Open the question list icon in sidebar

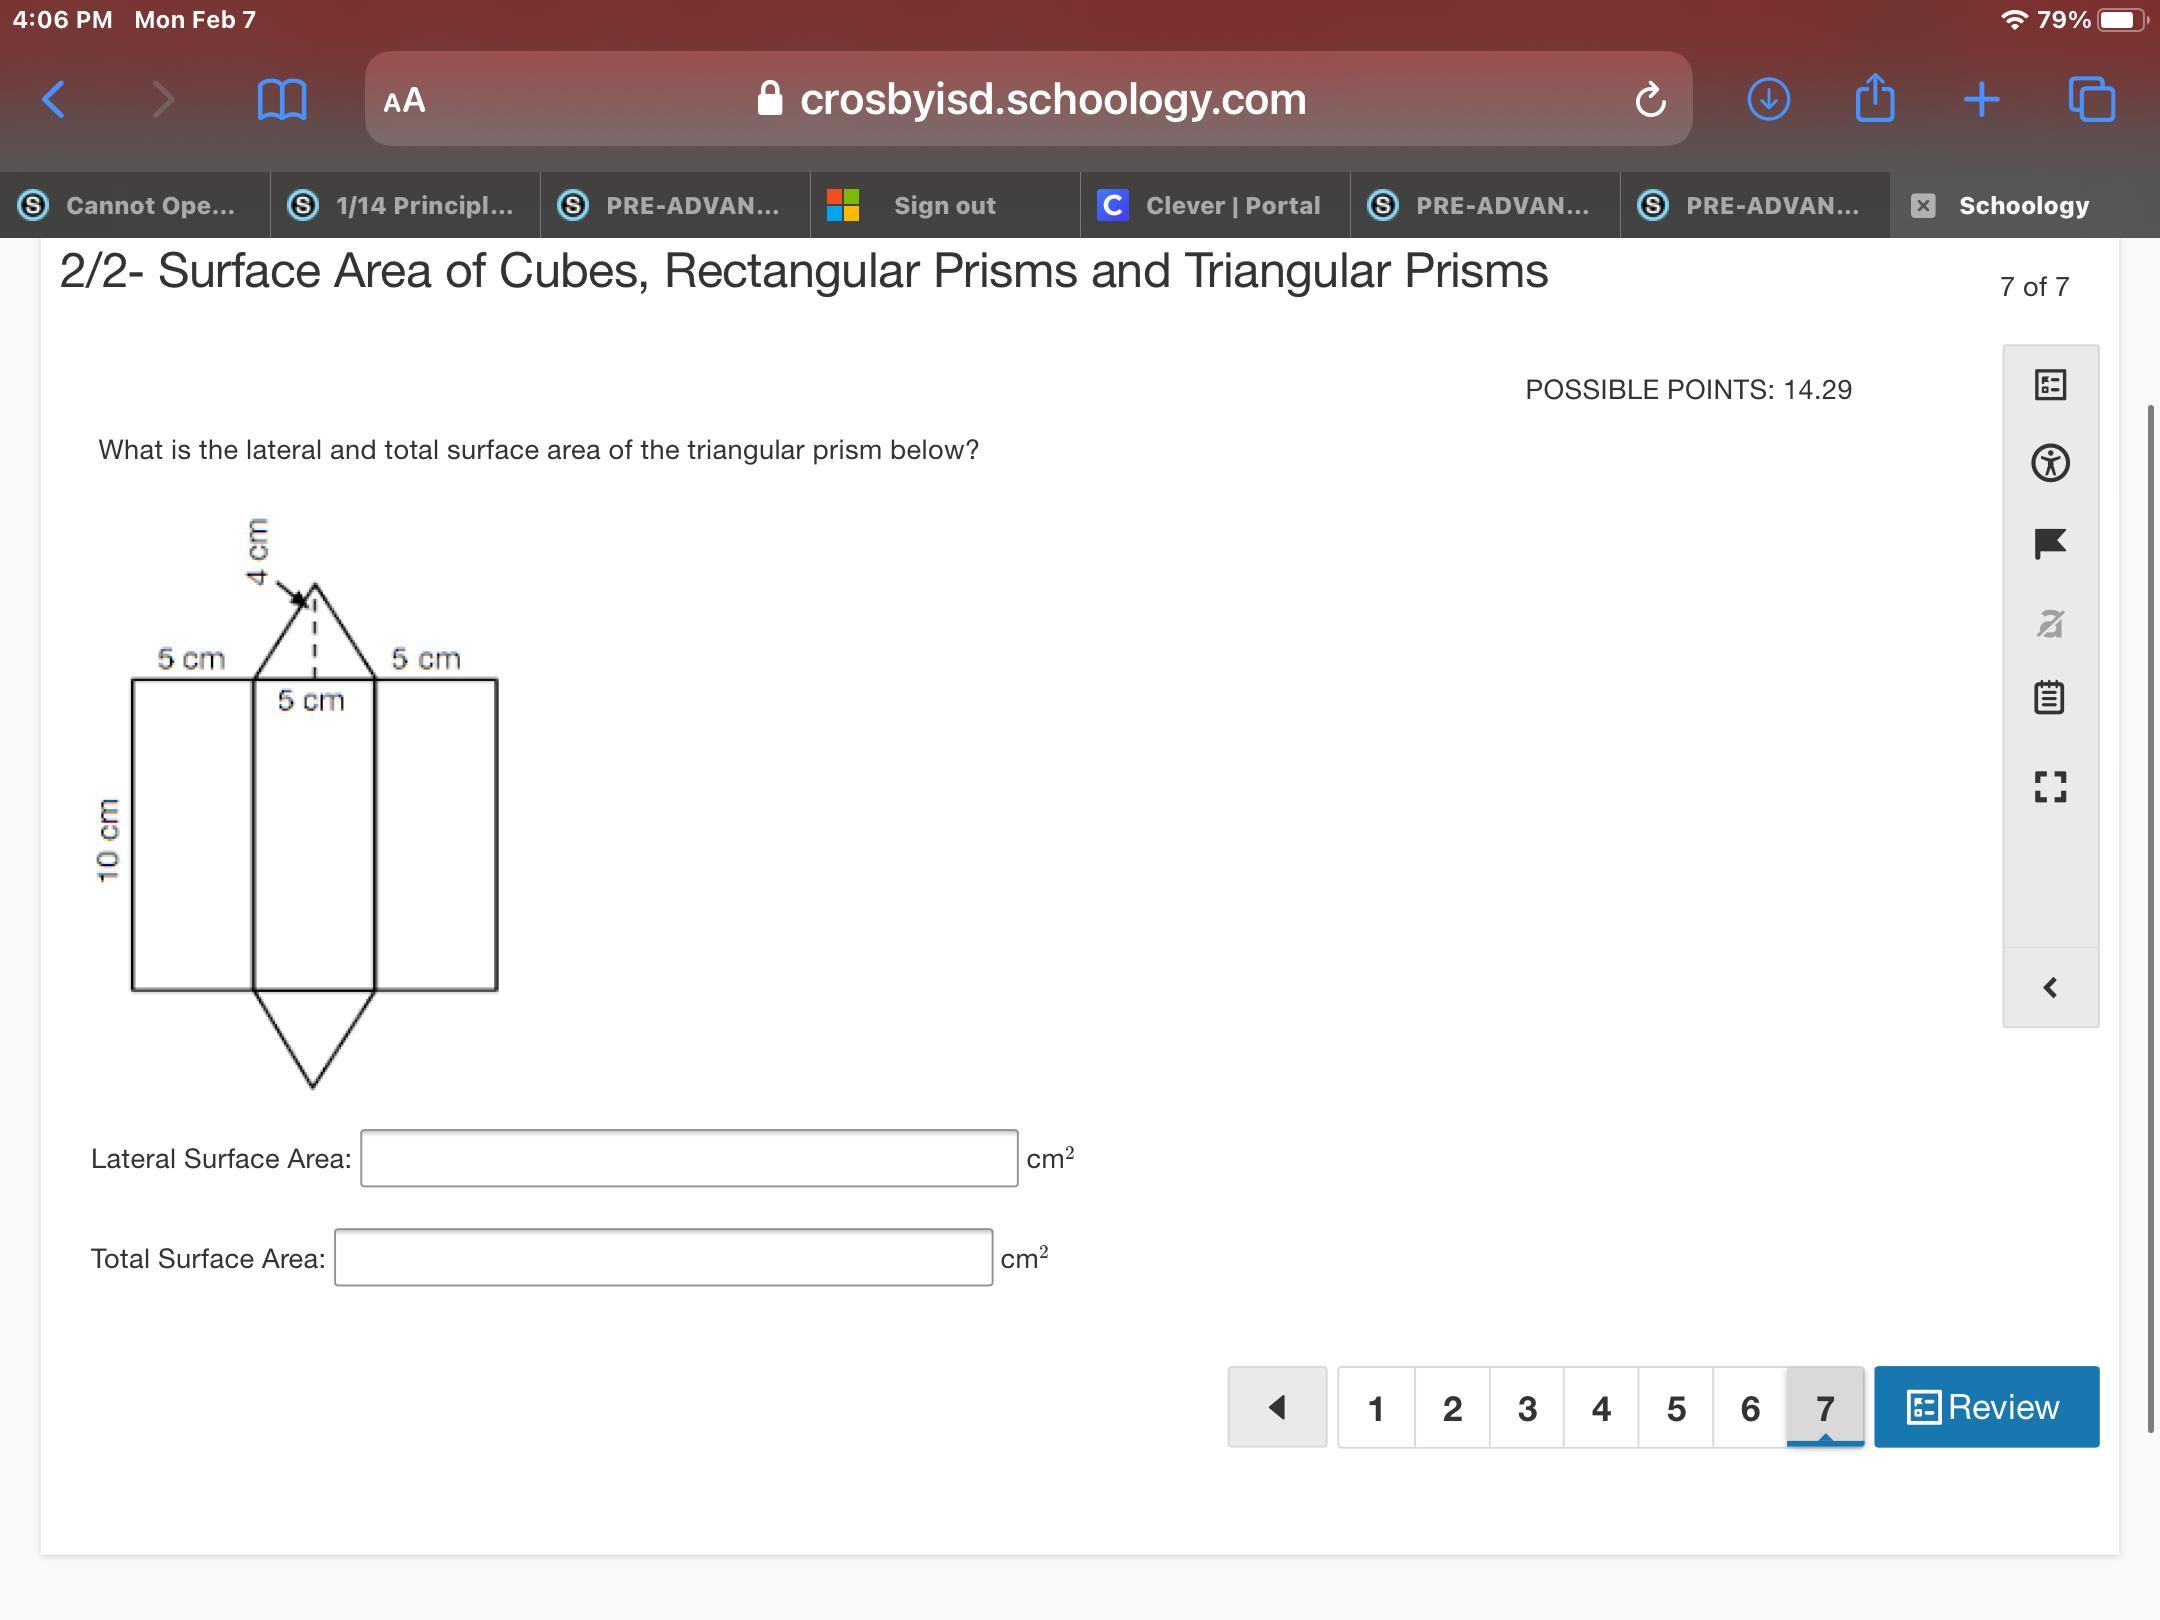[2050, 385]
